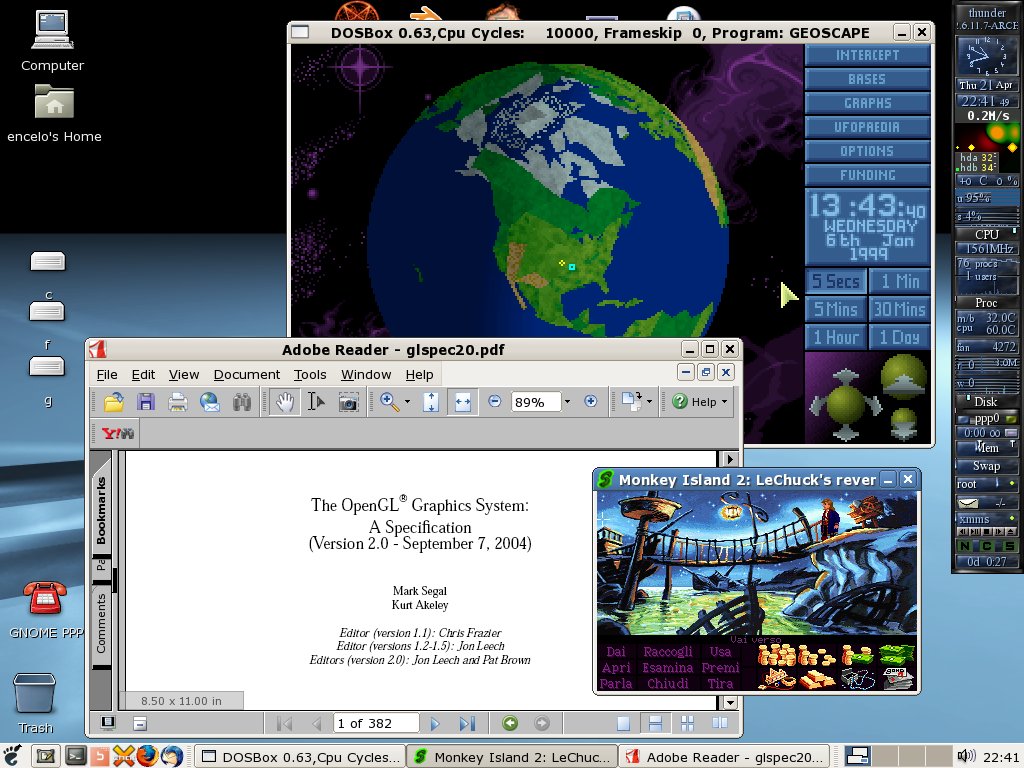Viewport: 1024px width, 768px height.
Task: Click the Rotate/pages icon in the Reader toolbar
Action: [631, 402]
